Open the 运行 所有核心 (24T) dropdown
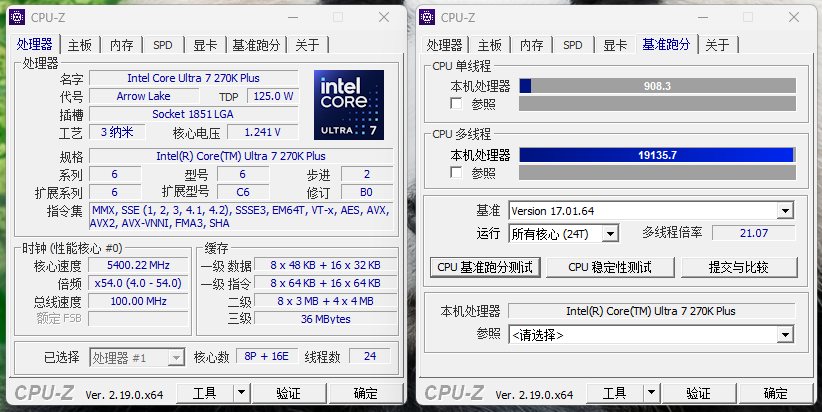 point(610,233)
